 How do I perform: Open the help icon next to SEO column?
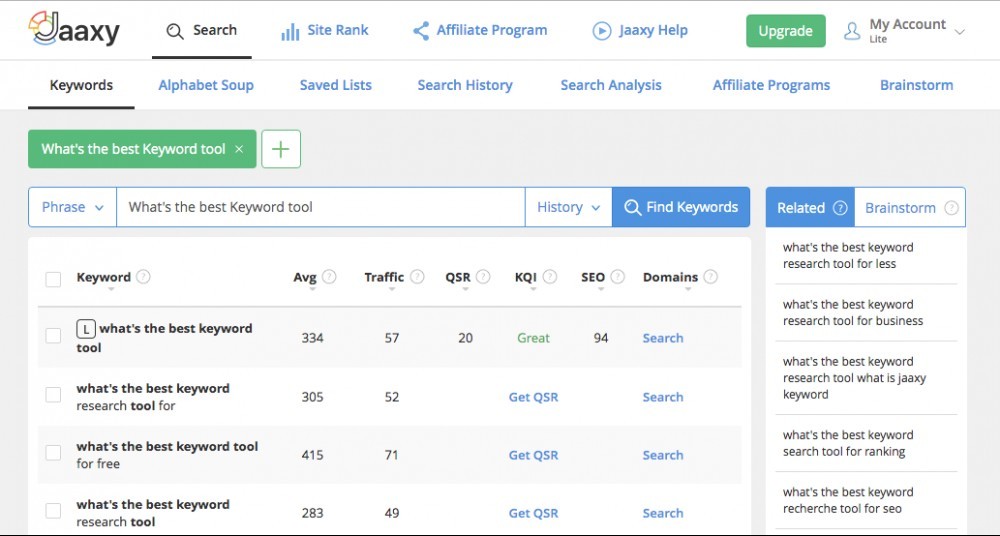pyautogui.click(x=617, y=277)
